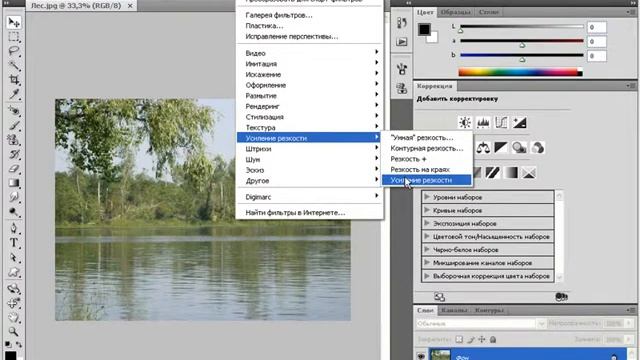
Task: Add a Gradient Map adjustment
Action: click(511, 172)
